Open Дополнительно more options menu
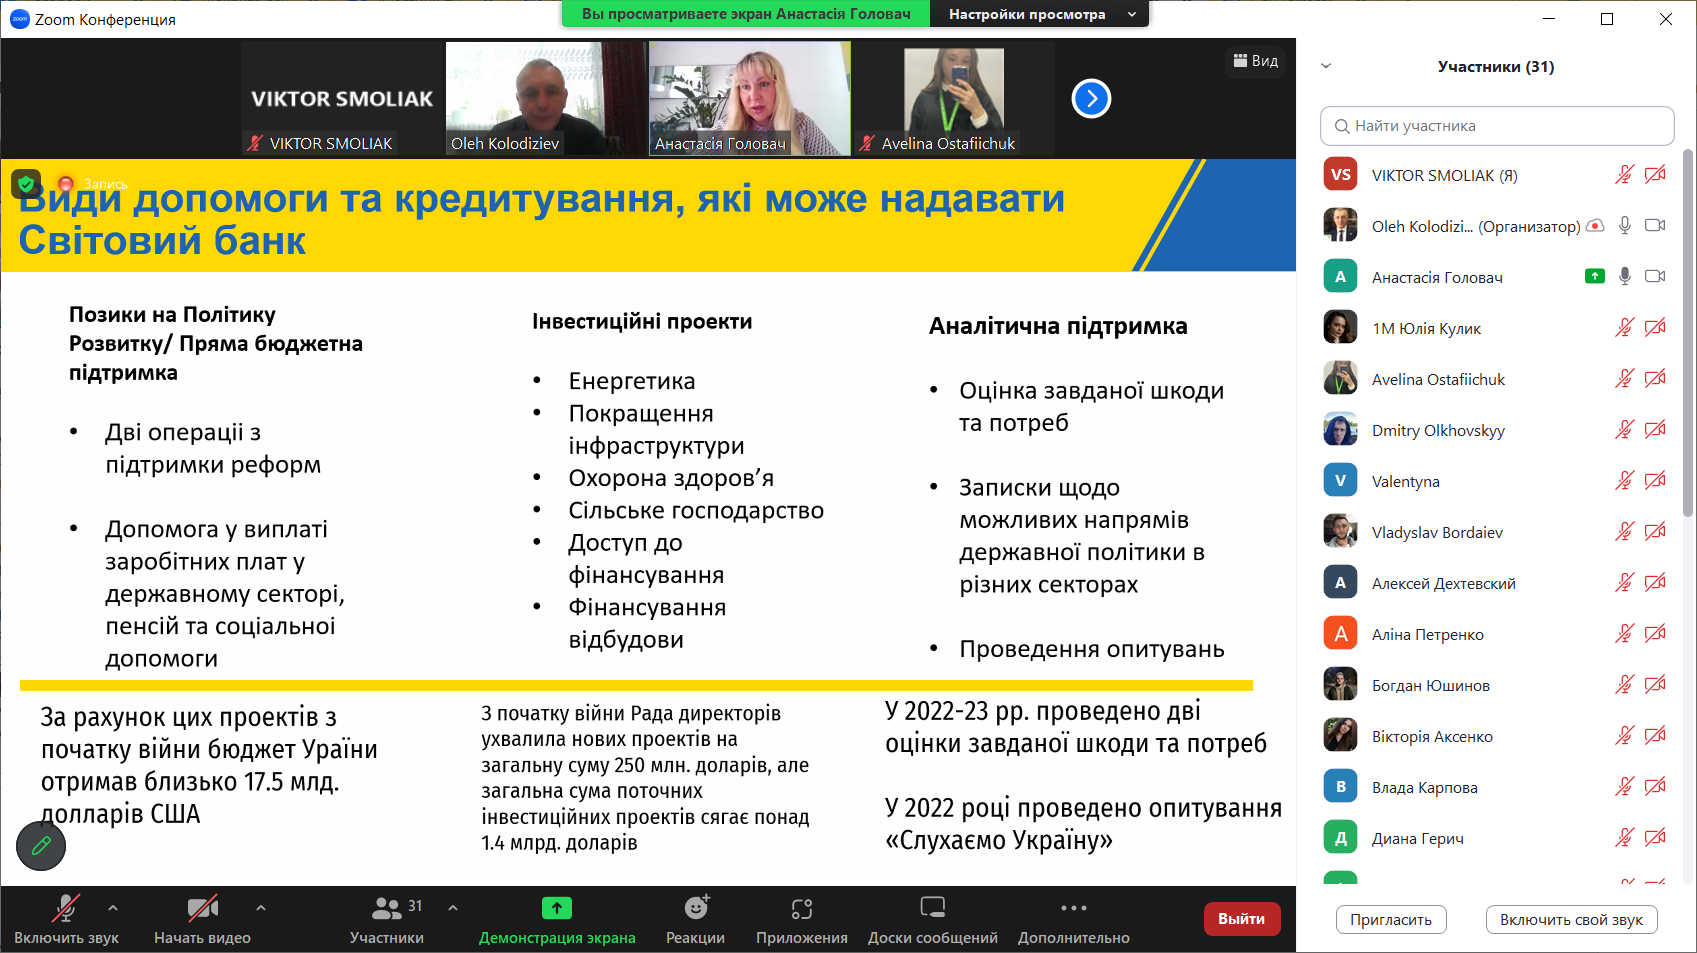 [x=1074, y=908]
